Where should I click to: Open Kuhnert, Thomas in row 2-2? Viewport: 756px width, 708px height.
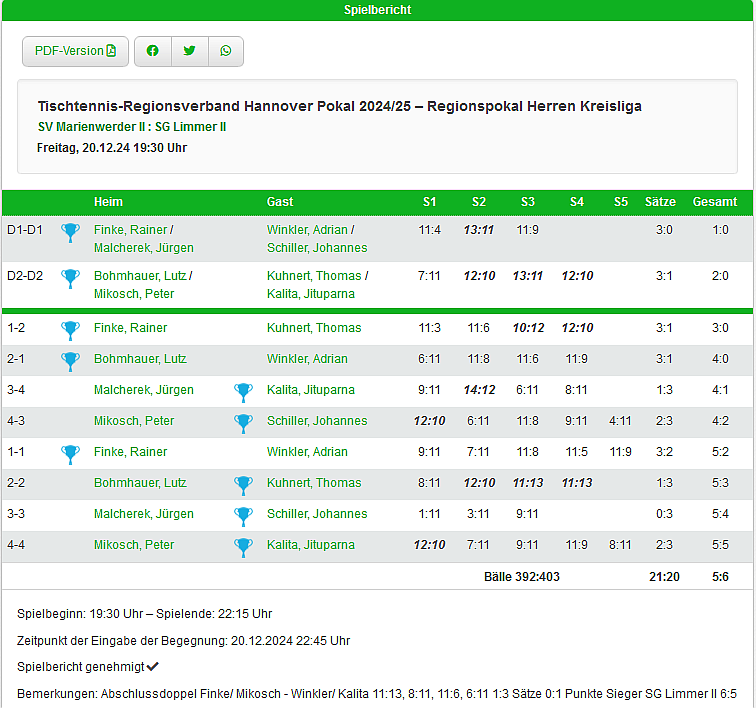pos(314,483)
